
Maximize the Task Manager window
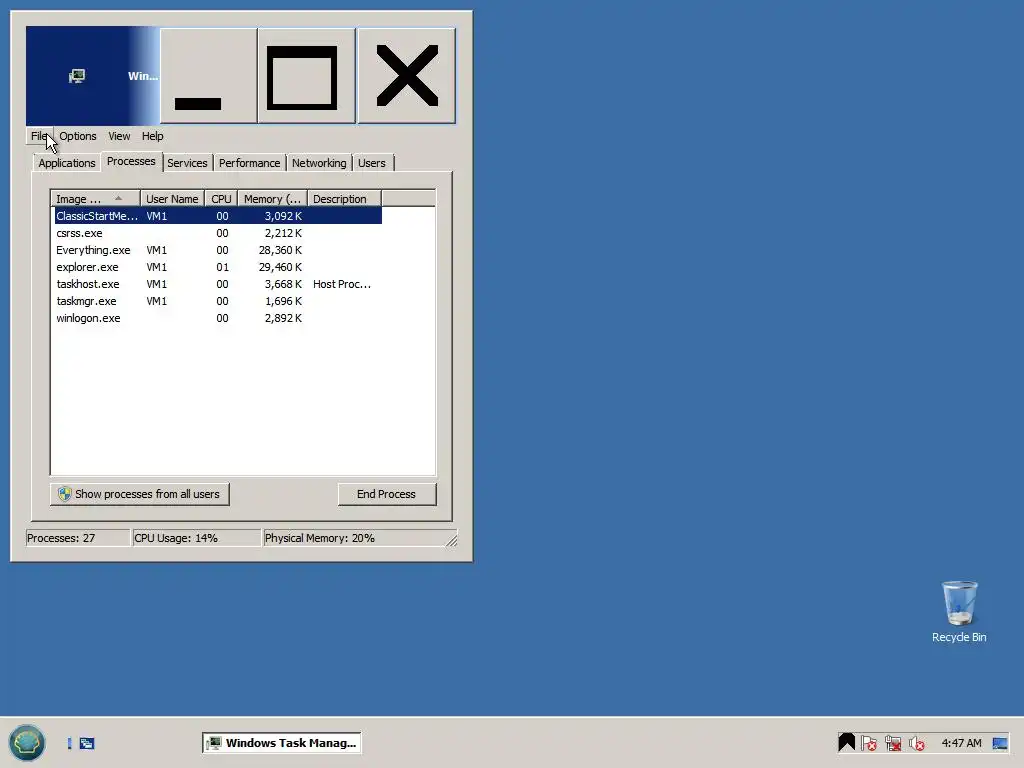(x=306, y=76)
